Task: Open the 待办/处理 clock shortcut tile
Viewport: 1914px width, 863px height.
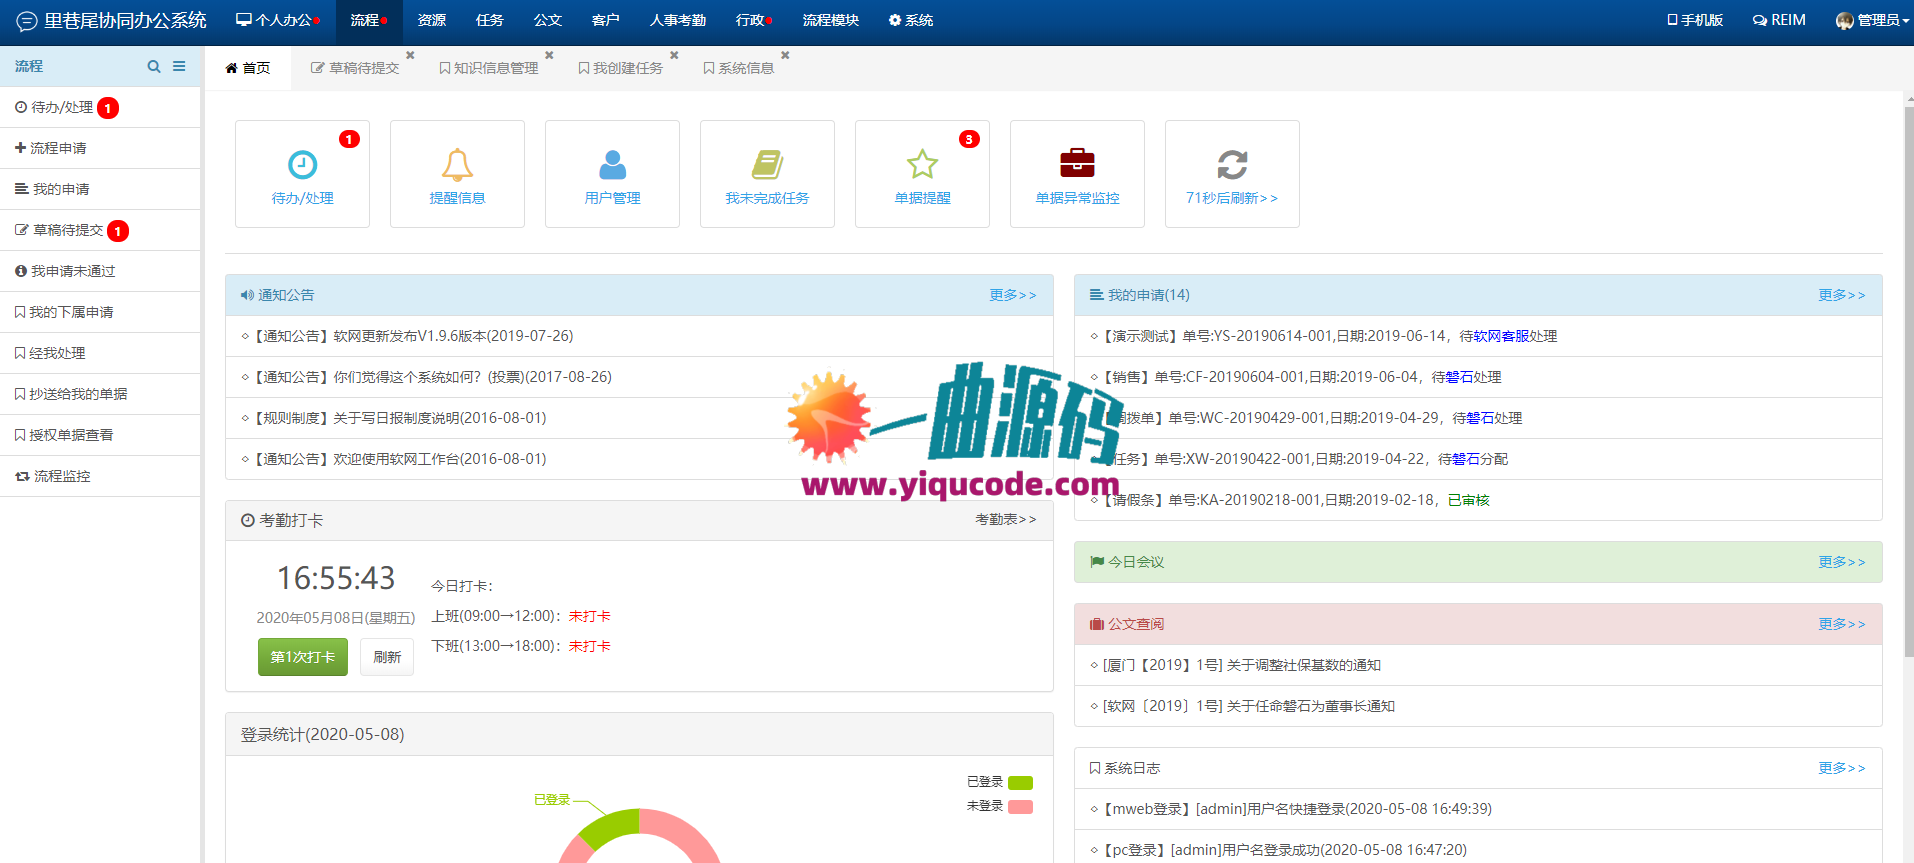Action: [x=302, y=174]
